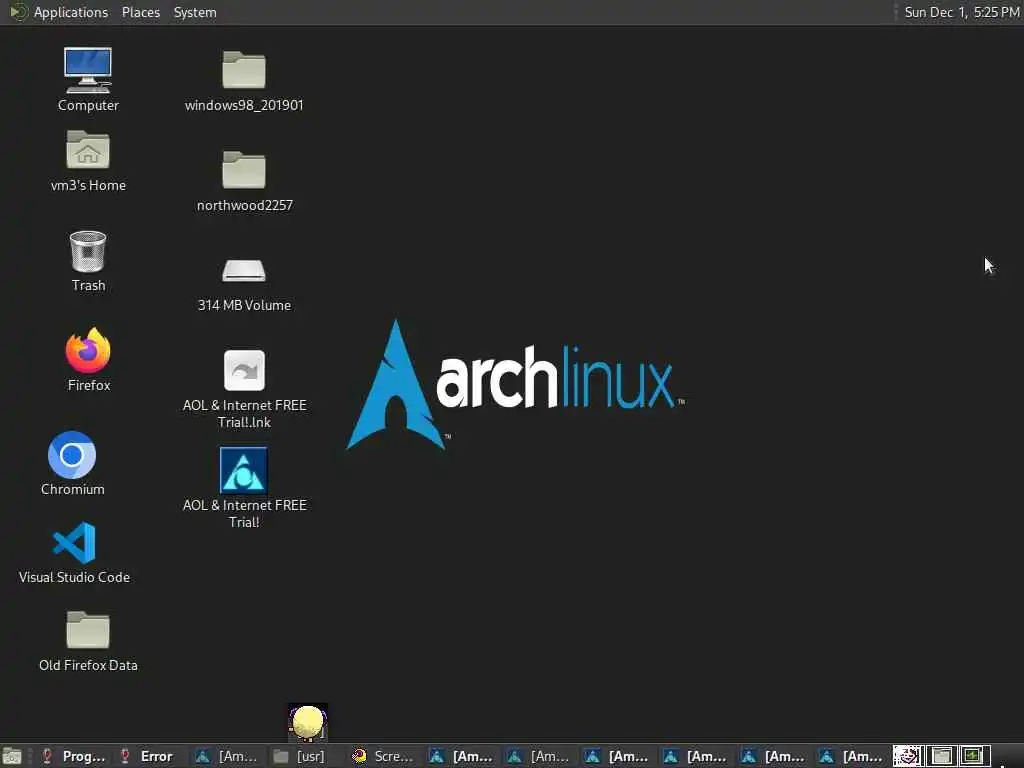Screen dimensions: 1024x768
Task: Open the System menu
Action: click(x=195, y=12)
